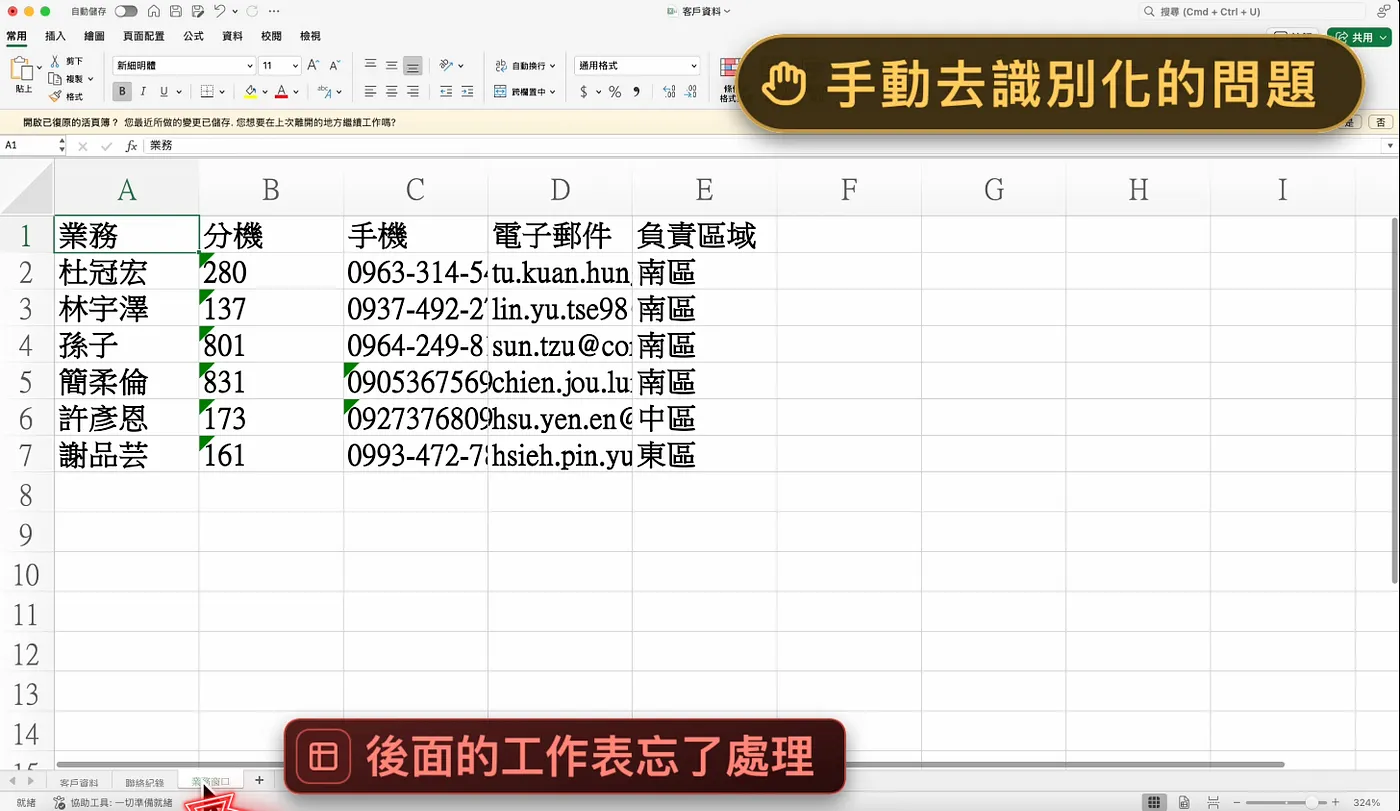Screen dimensions: 1400x811
Task: Click the 共用 share button
Action: coord(1359,37)
